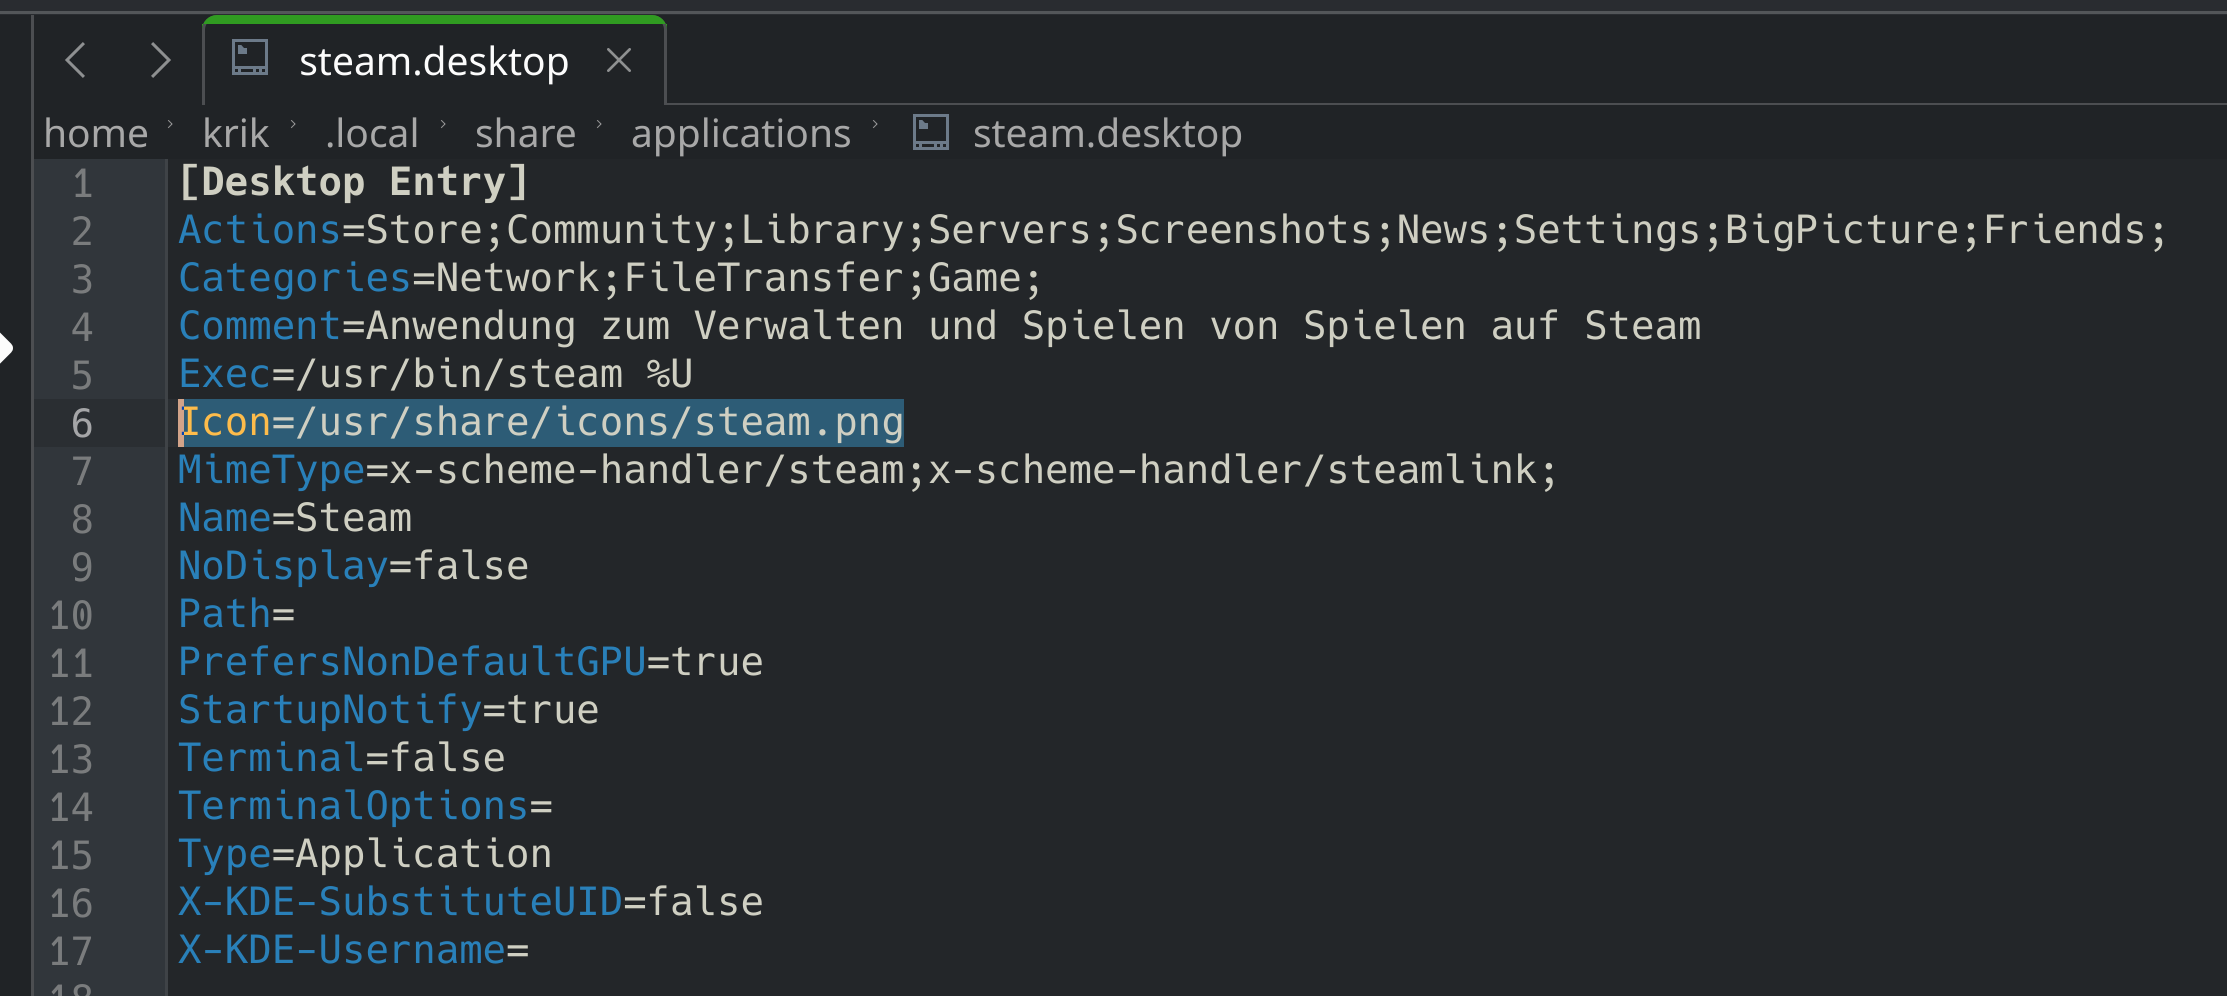Click Screenshots in the Actions list
This screenshot has width=2227, height=996.
[x=1243, y=231]
